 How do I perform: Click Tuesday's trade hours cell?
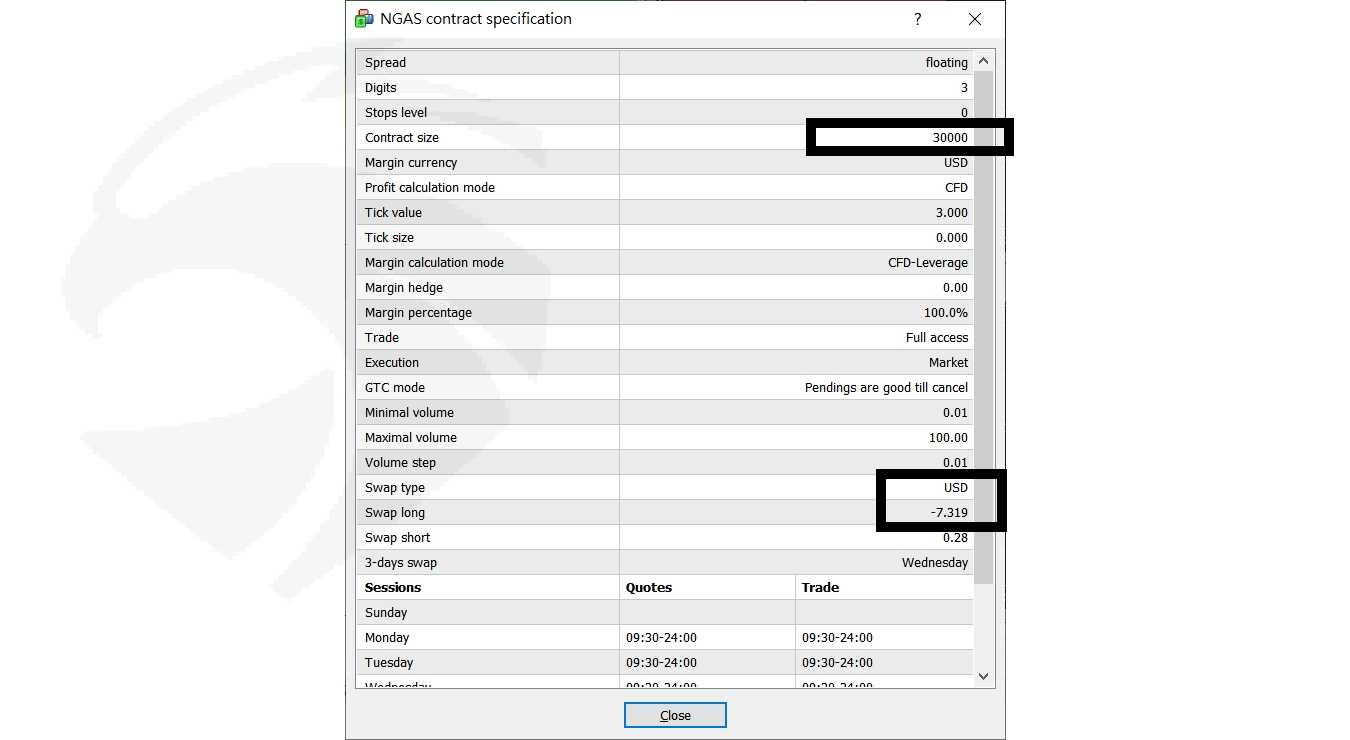(837, 663)
